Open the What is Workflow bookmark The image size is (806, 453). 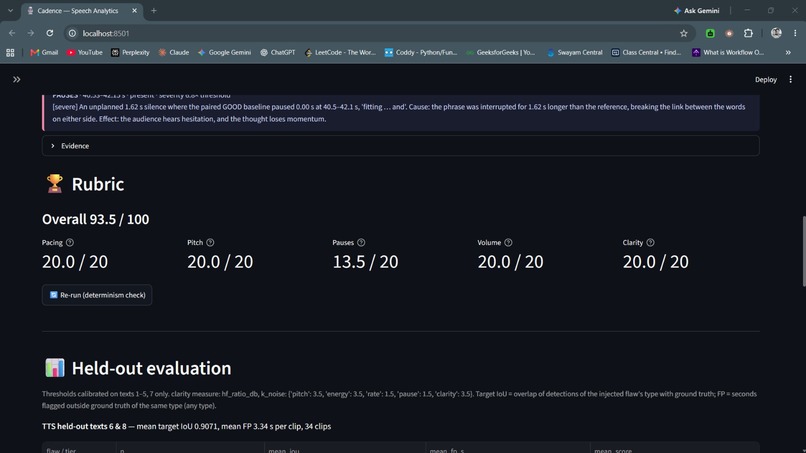(x=728, y=52)
